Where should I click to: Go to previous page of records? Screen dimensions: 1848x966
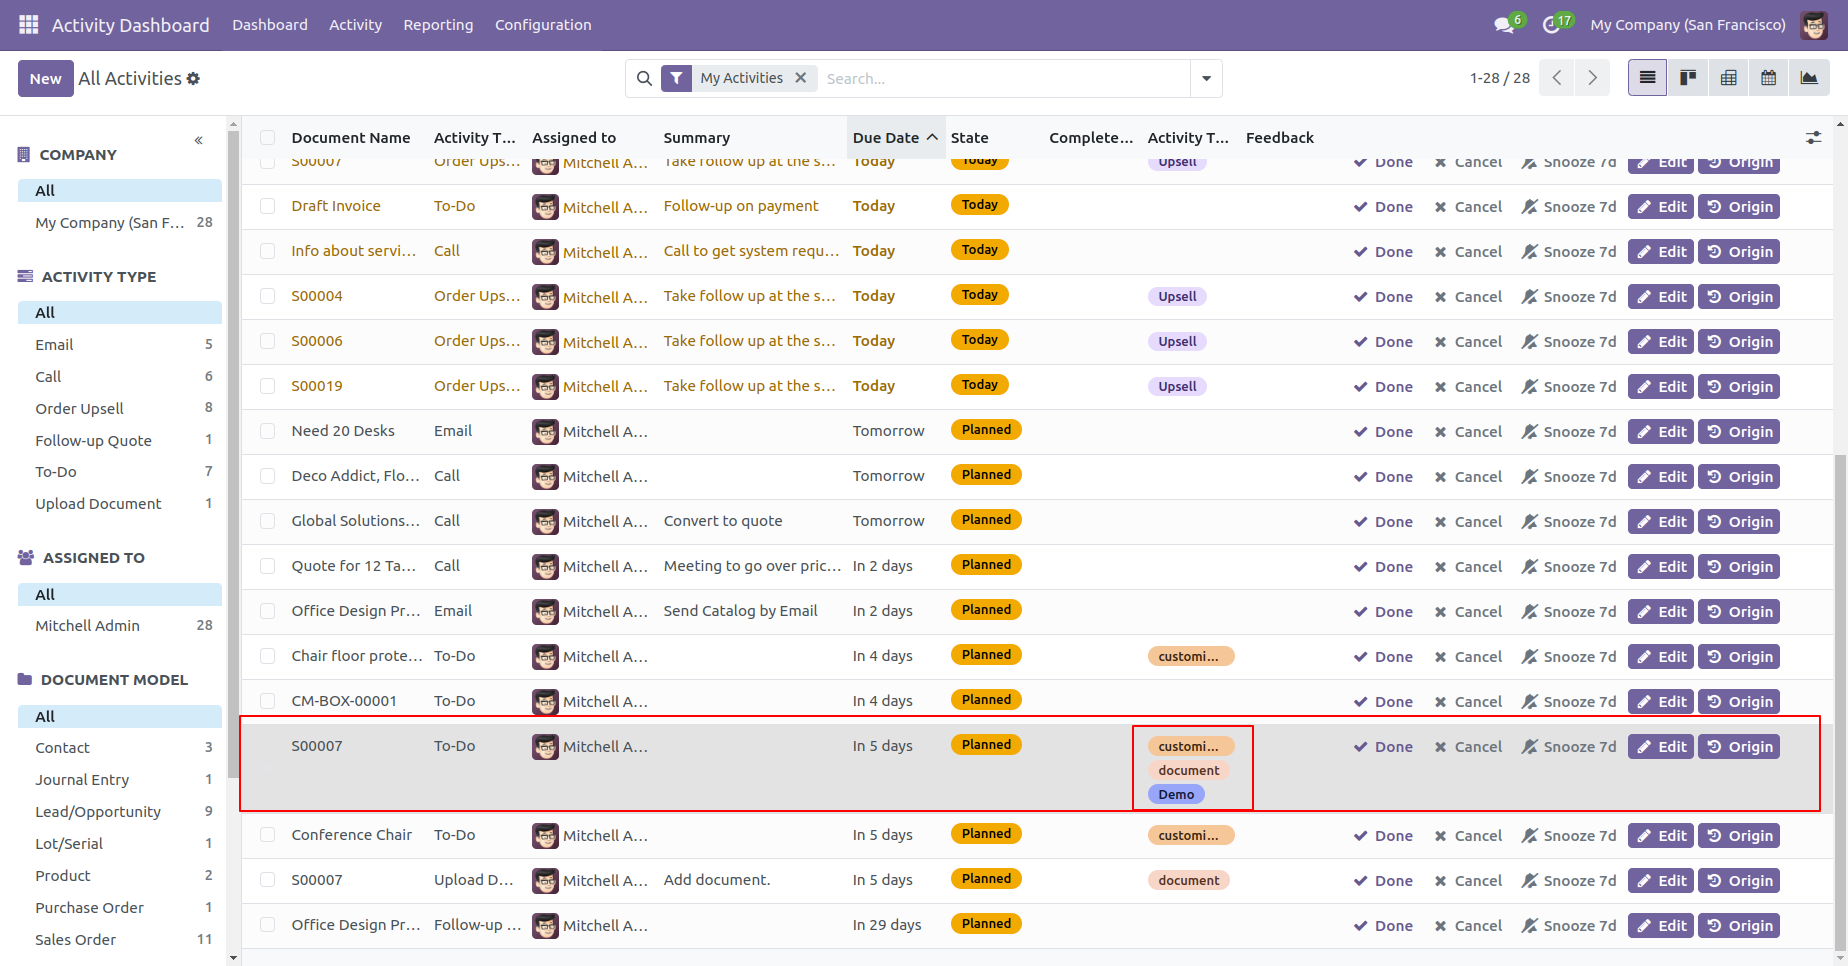click(x=1557, y=78)
